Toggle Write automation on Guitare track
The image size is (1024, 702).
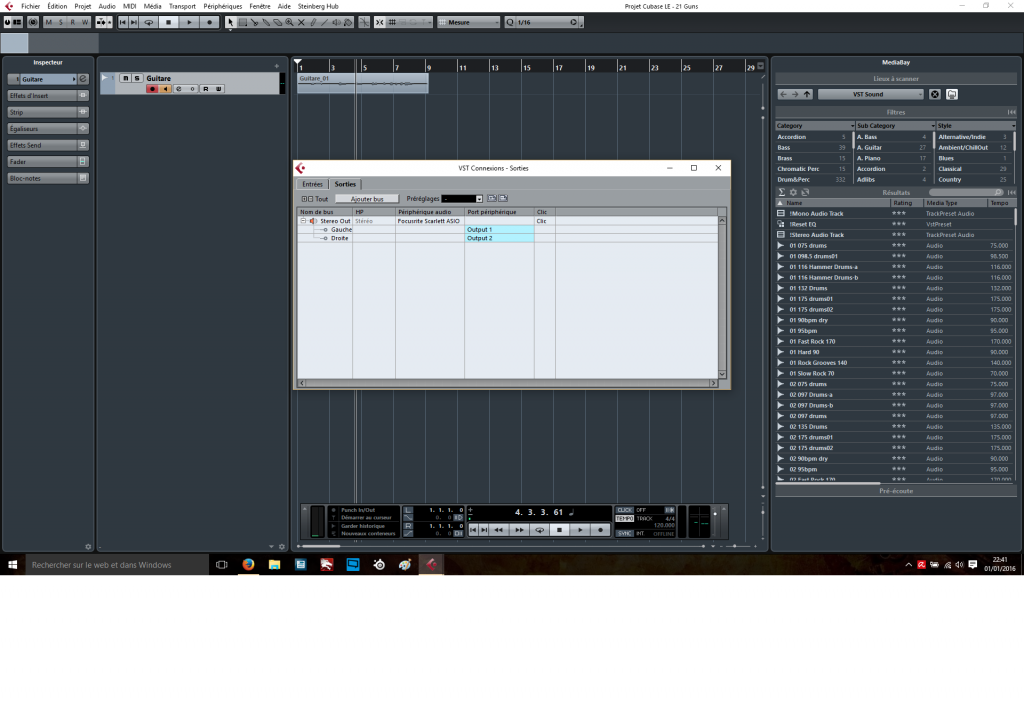click(x=219, y=89)
